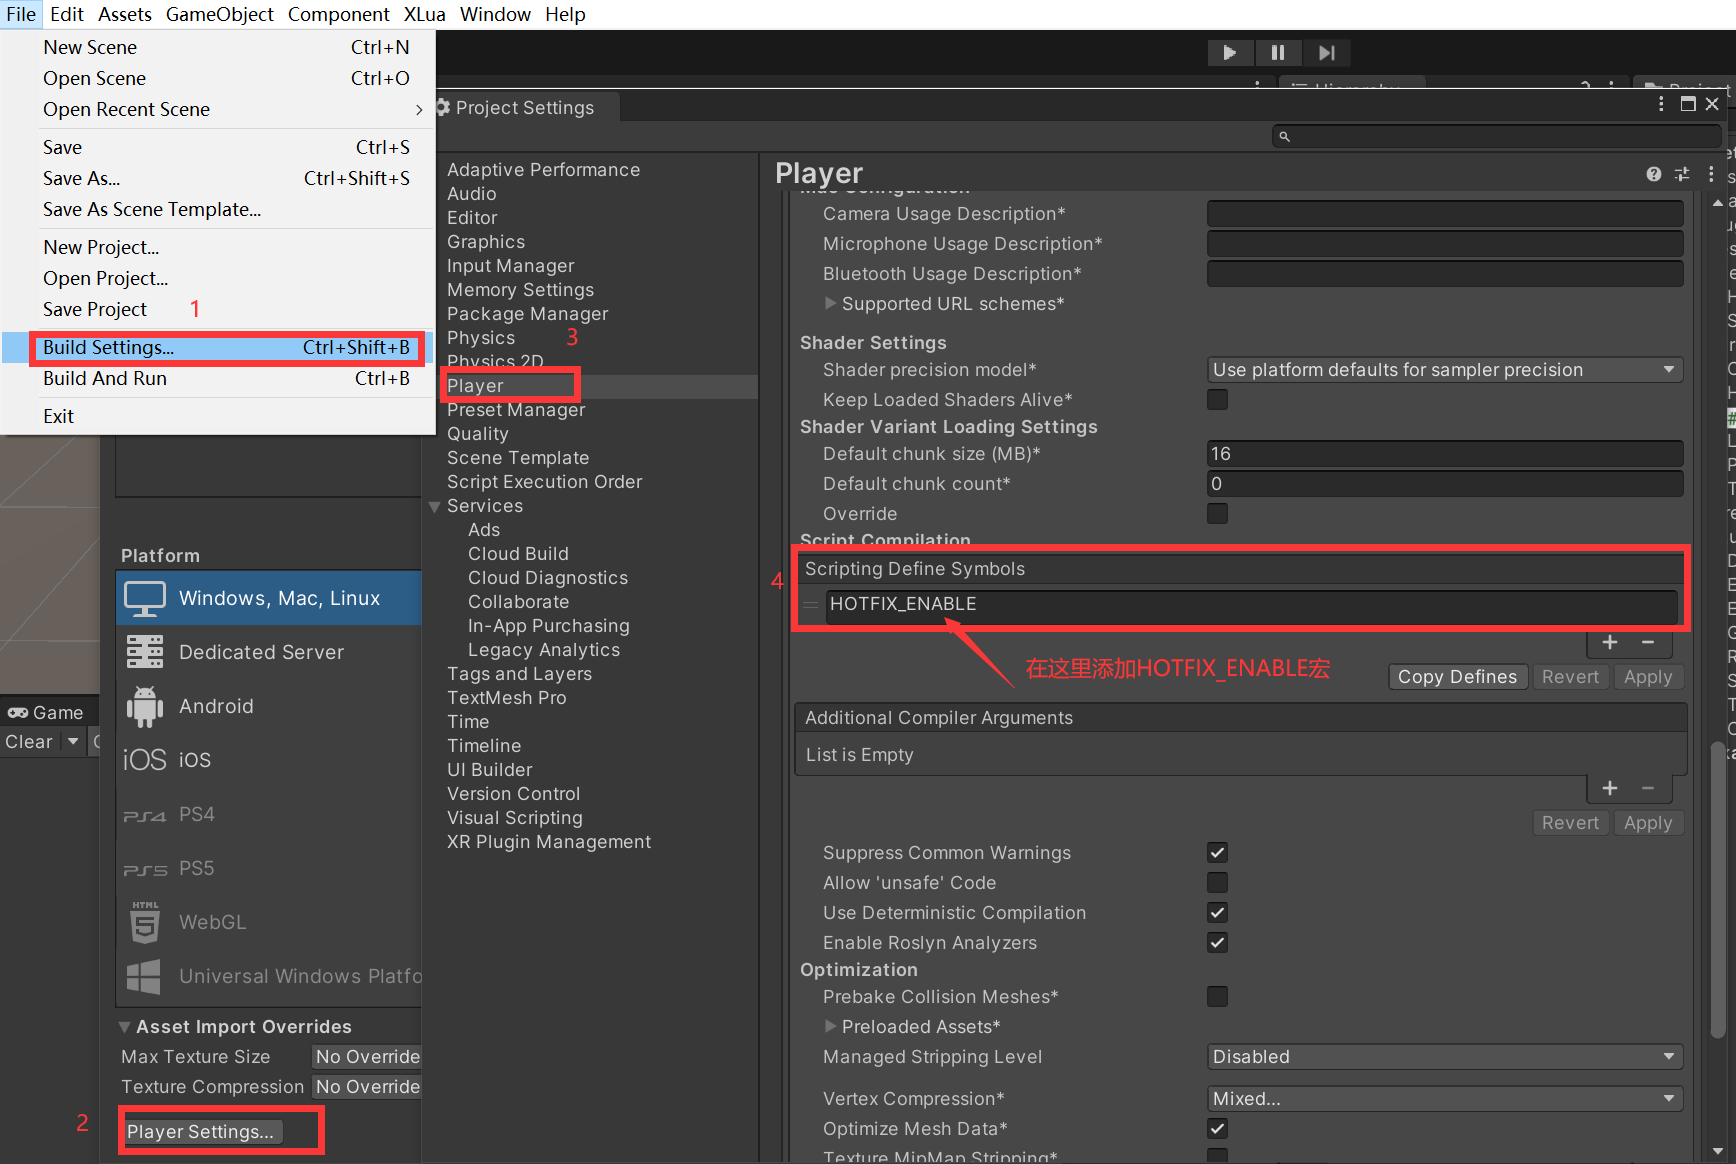This screenshot has height=1164, width=1736.
Task: Click the Step frame button
Action: click(x=1326, y=52)
